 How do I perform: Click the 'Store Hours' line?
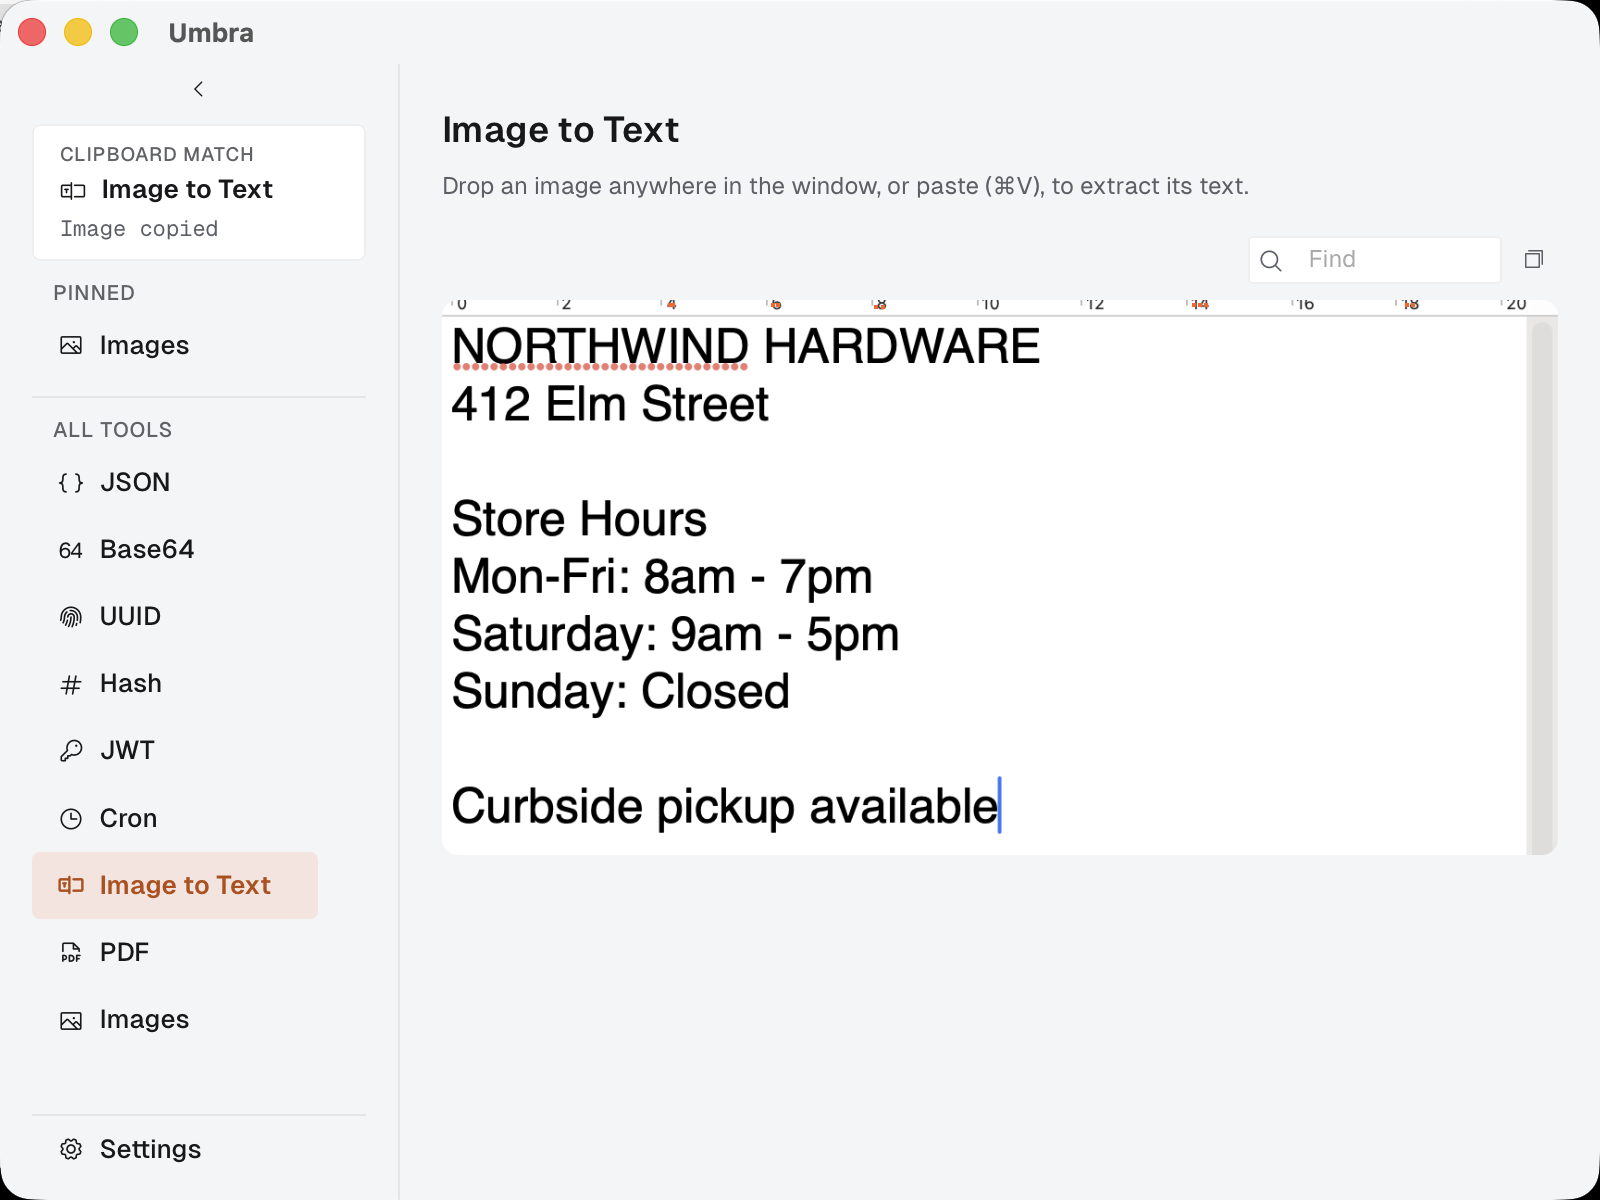579,519
